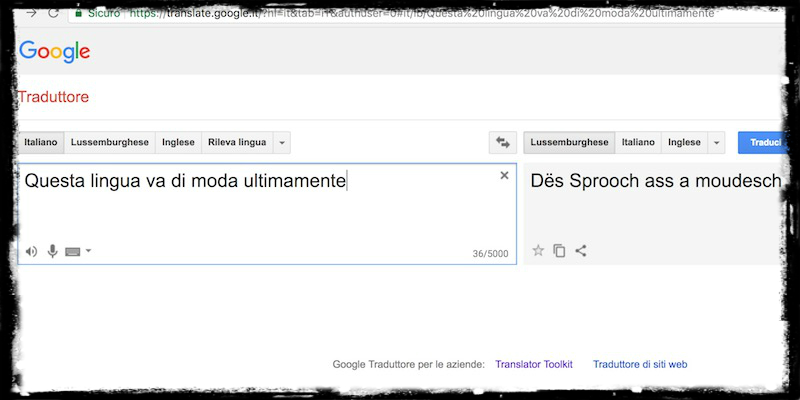Enable Rileva lingua auto-detection
This screenshot has width=800, height=400.
(237, 142)
